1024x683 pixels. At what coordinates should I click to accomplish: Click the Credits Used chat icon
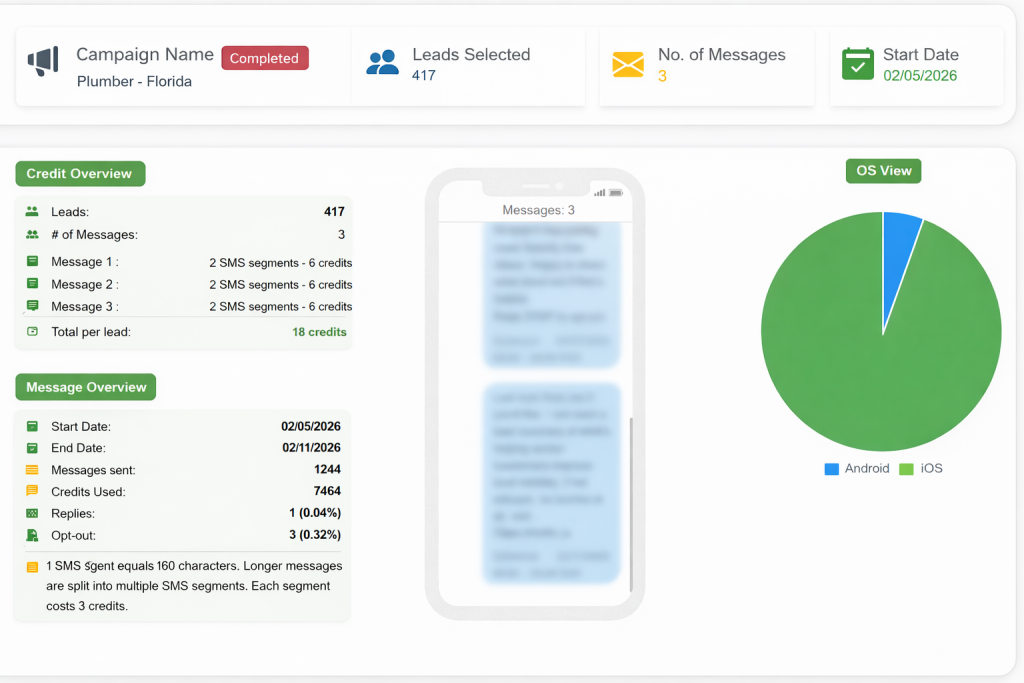pos(32,491)
